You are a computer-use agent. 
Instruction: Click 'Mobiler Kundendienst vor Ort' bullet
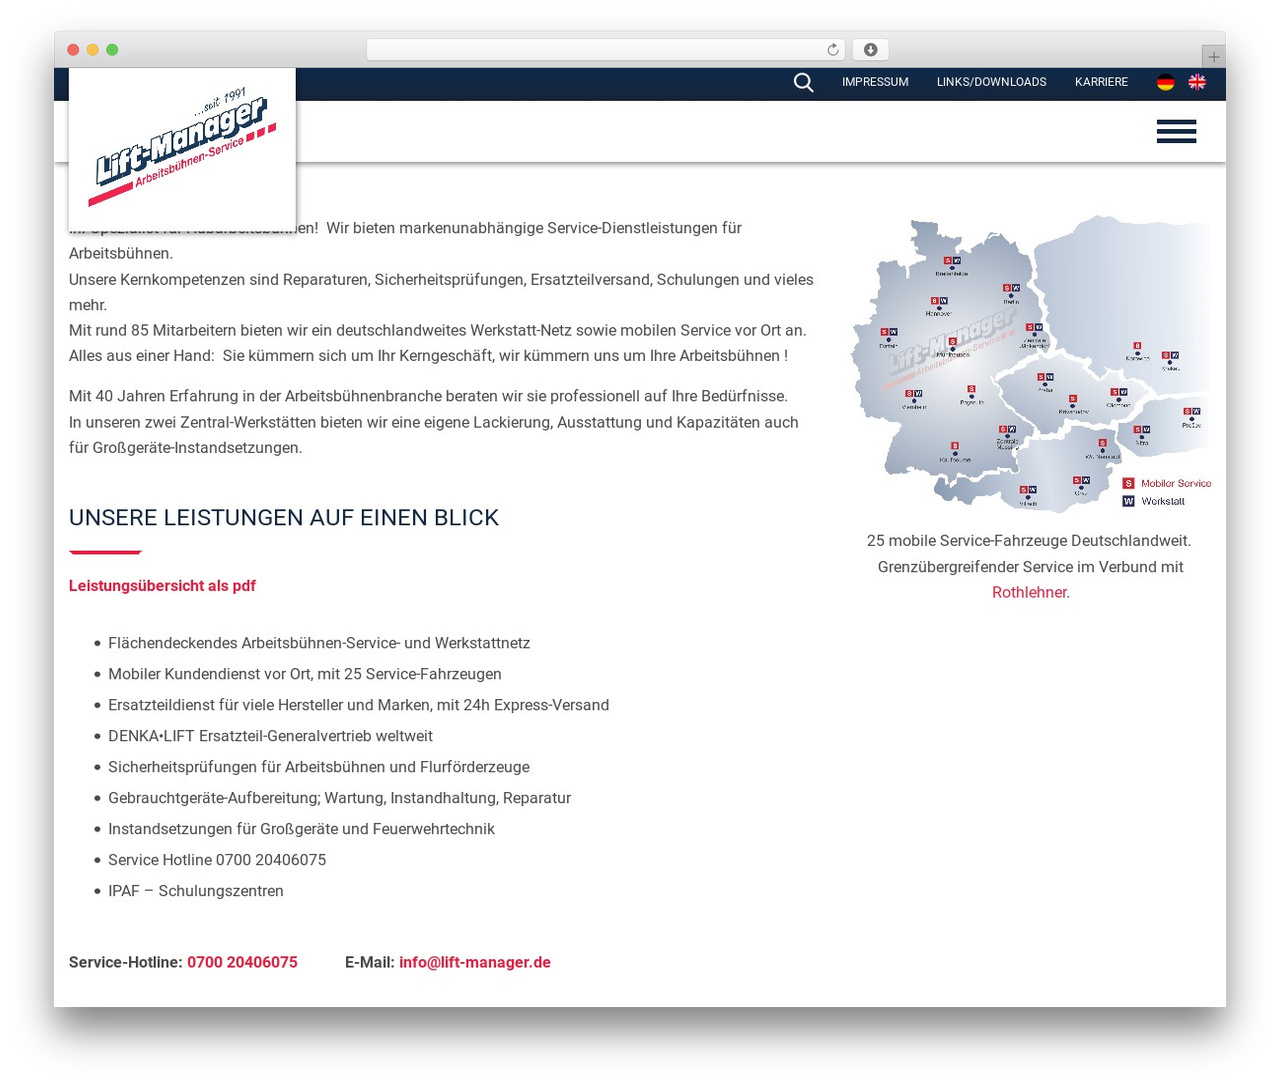tap(305, 674)
